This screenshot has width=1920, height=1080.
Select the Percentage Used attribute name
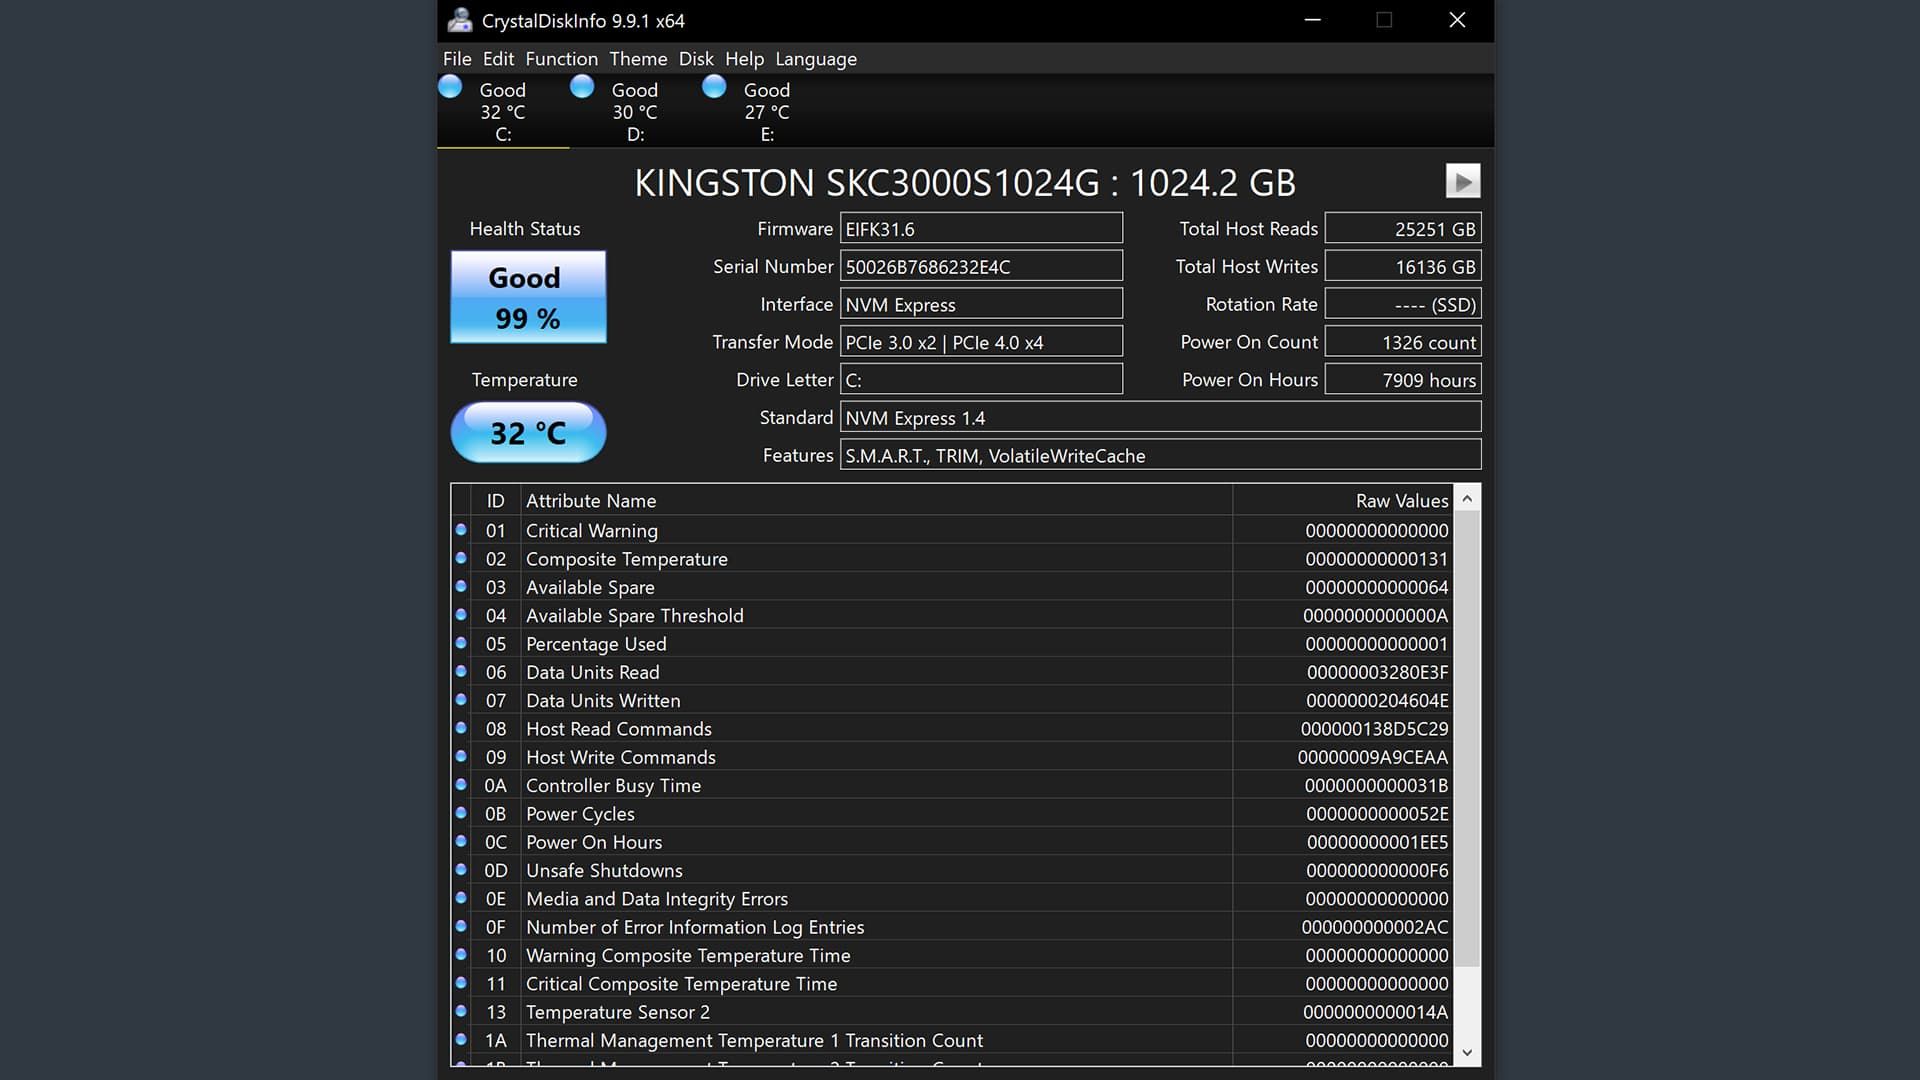[x=596, y=644]
